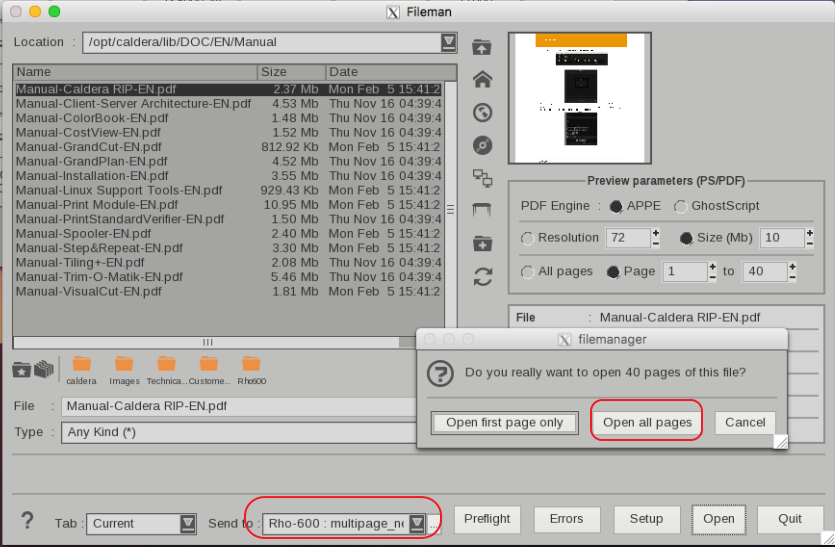The width and height of the screenshot is (835, 547).
Task: Select Manual-Caldera RIP-EN.pdf in list
Action: (x=228, y=89)
